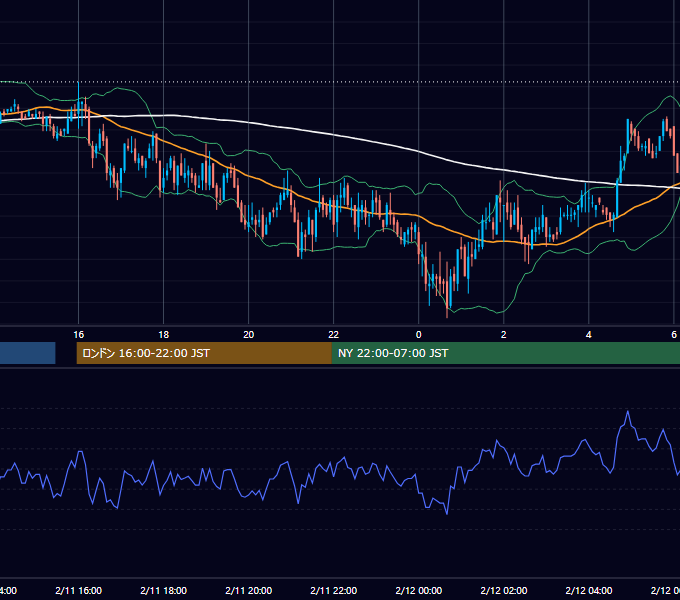Image resolution: width=680 pixels, height=600 pixels.
Task: Click the ロンドン 16:00-22:00 JST session bar
Action: [x=204, y=353]
